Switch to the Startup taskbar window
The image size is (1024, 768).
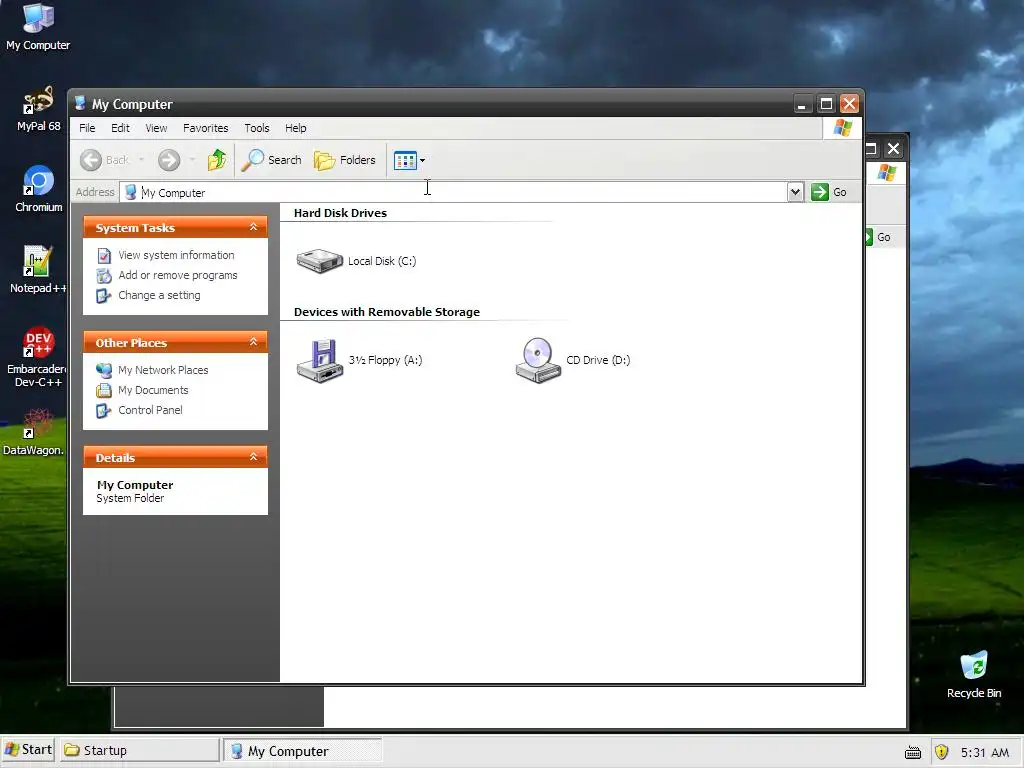(x=139, y=750)
